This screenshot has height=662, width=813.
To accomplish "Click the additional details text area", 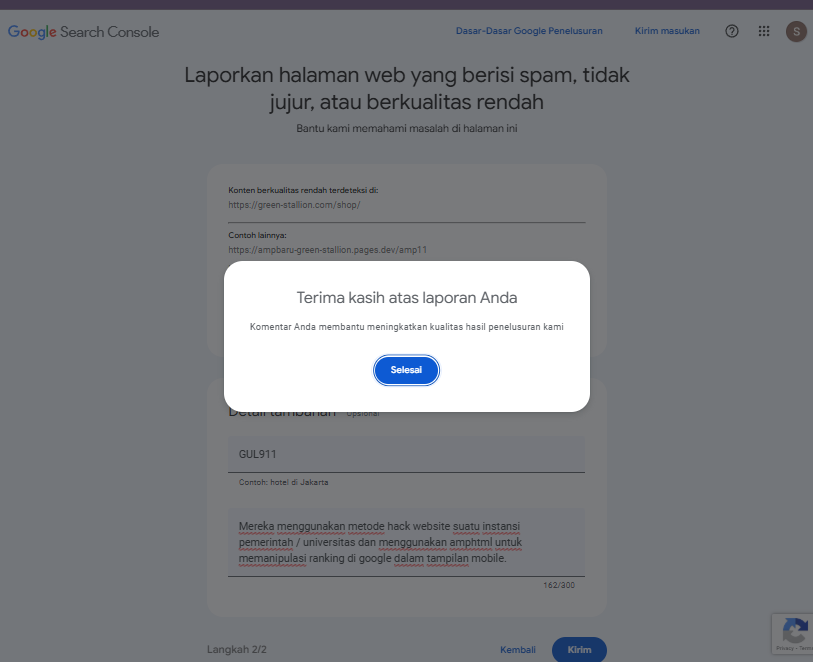I will tap(406, 542).
